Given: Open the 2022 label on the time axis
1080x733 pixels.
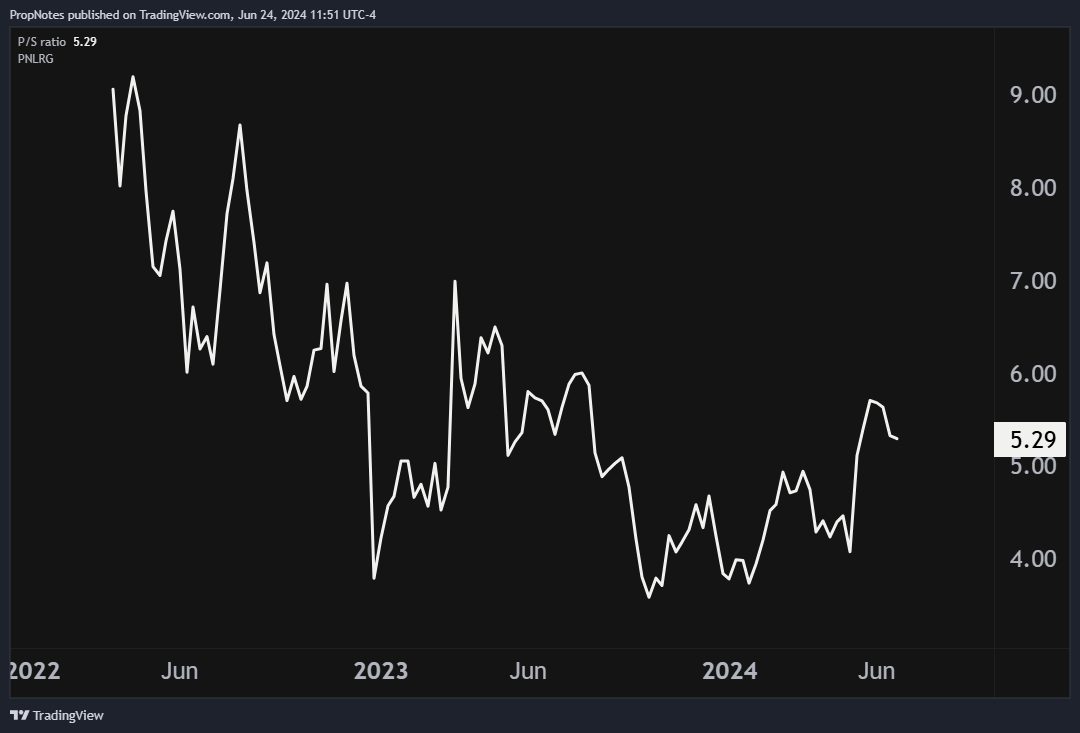Looking at the screenshot, I should coord(35,671).
